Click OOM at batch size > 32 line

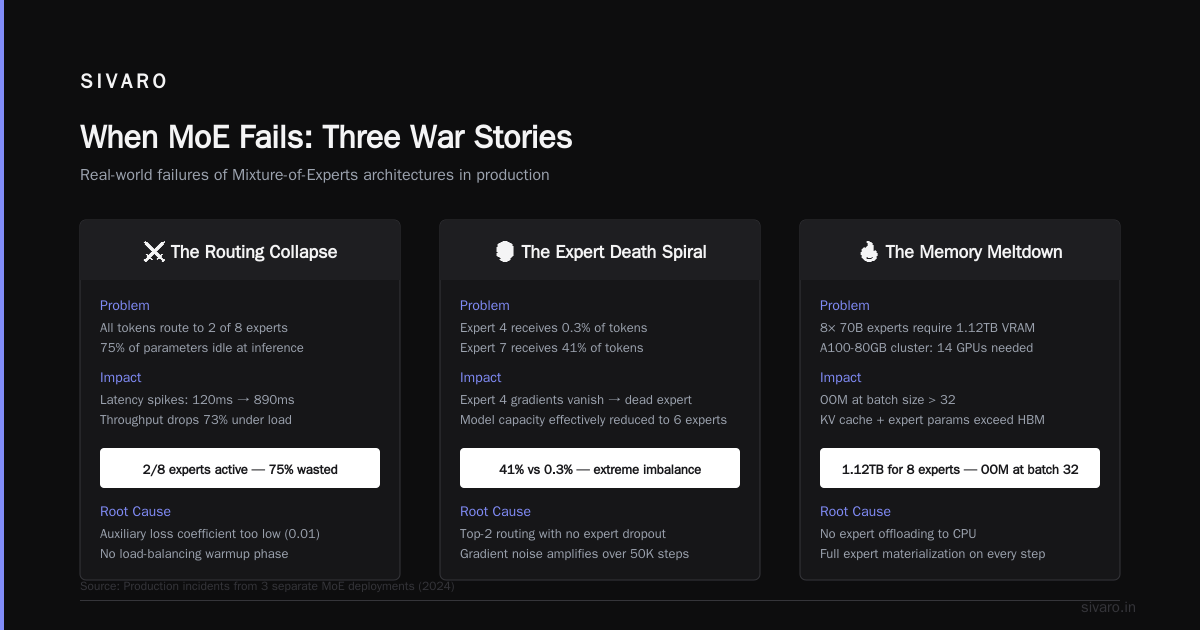(x=888, y=400)
